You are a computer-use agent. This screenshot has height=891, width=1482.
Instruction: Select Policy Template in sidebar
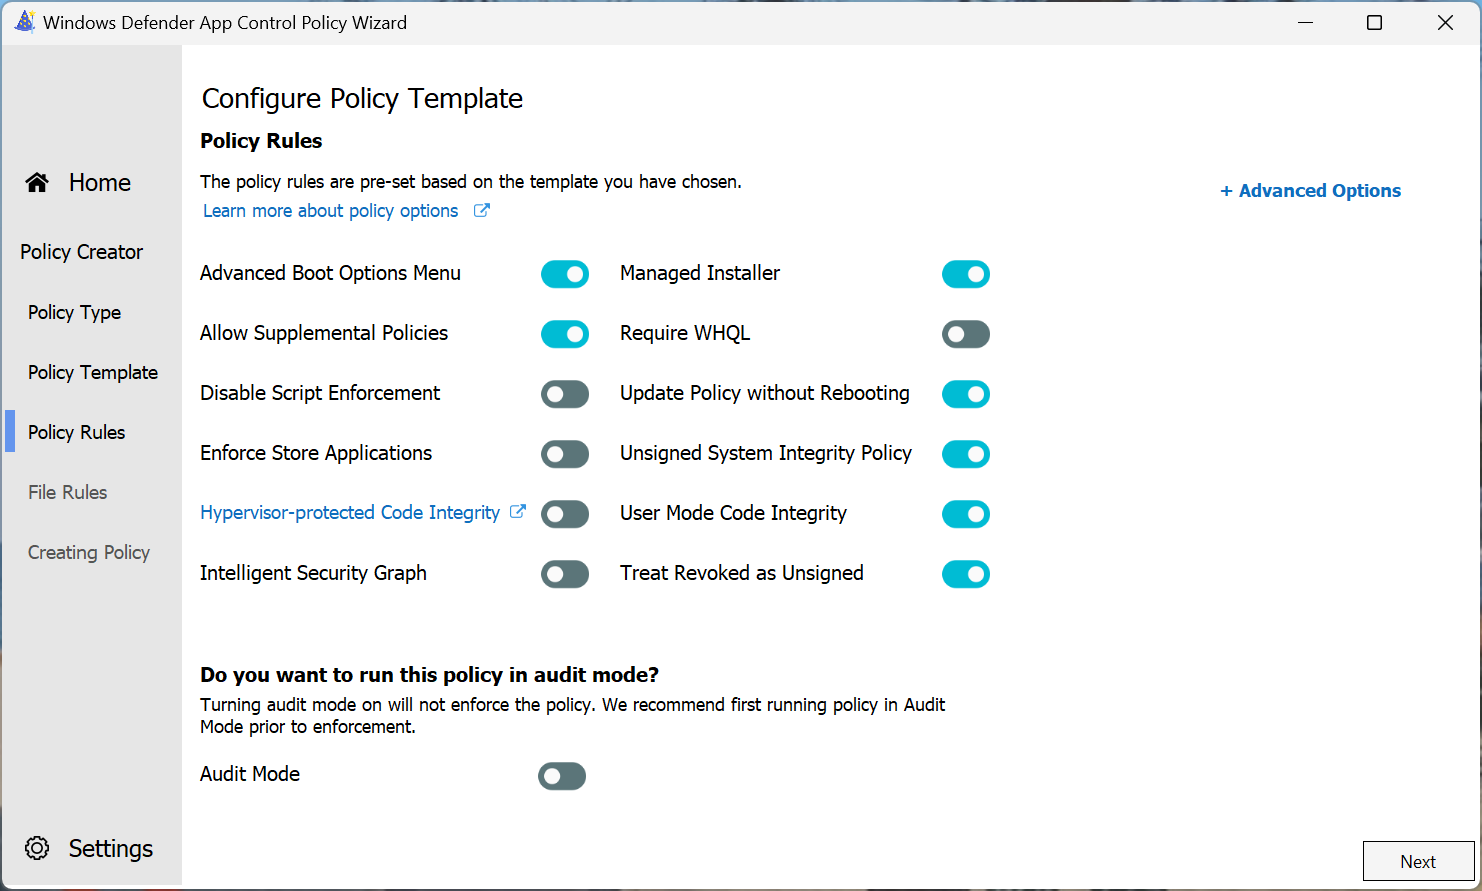tap(93, 372)
